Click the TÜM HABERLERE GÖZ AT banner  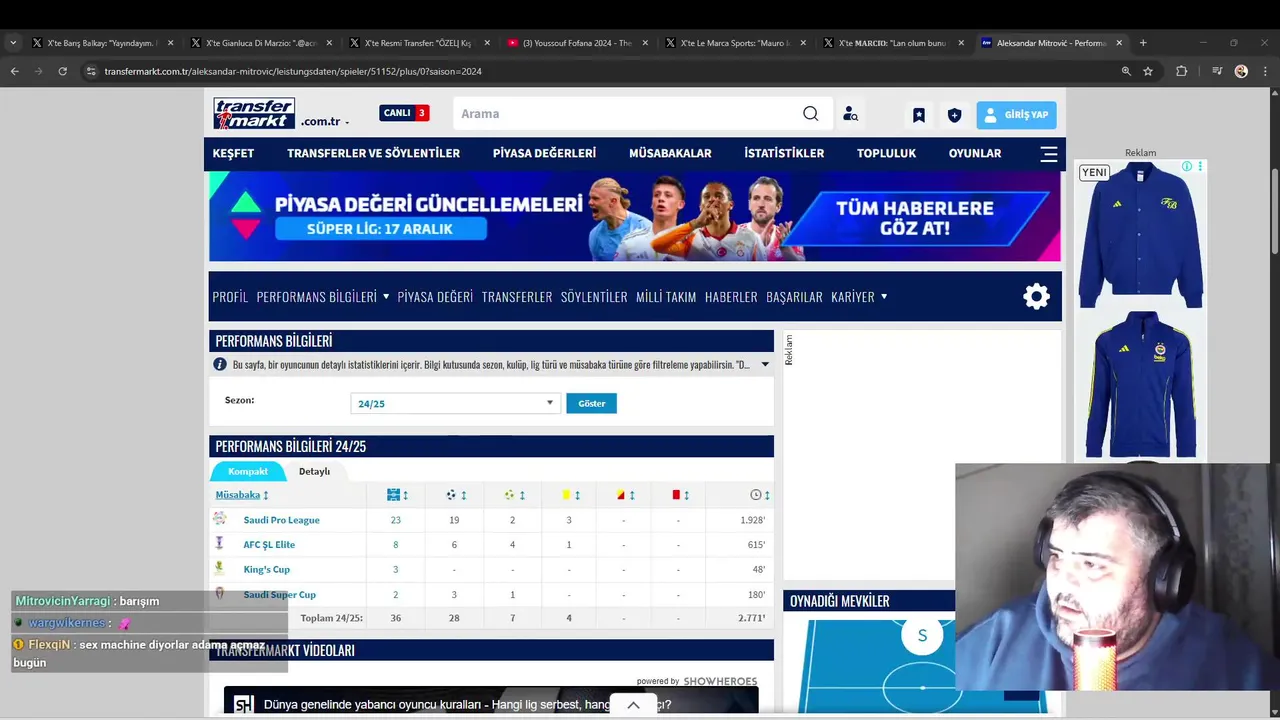pos(914,218)
